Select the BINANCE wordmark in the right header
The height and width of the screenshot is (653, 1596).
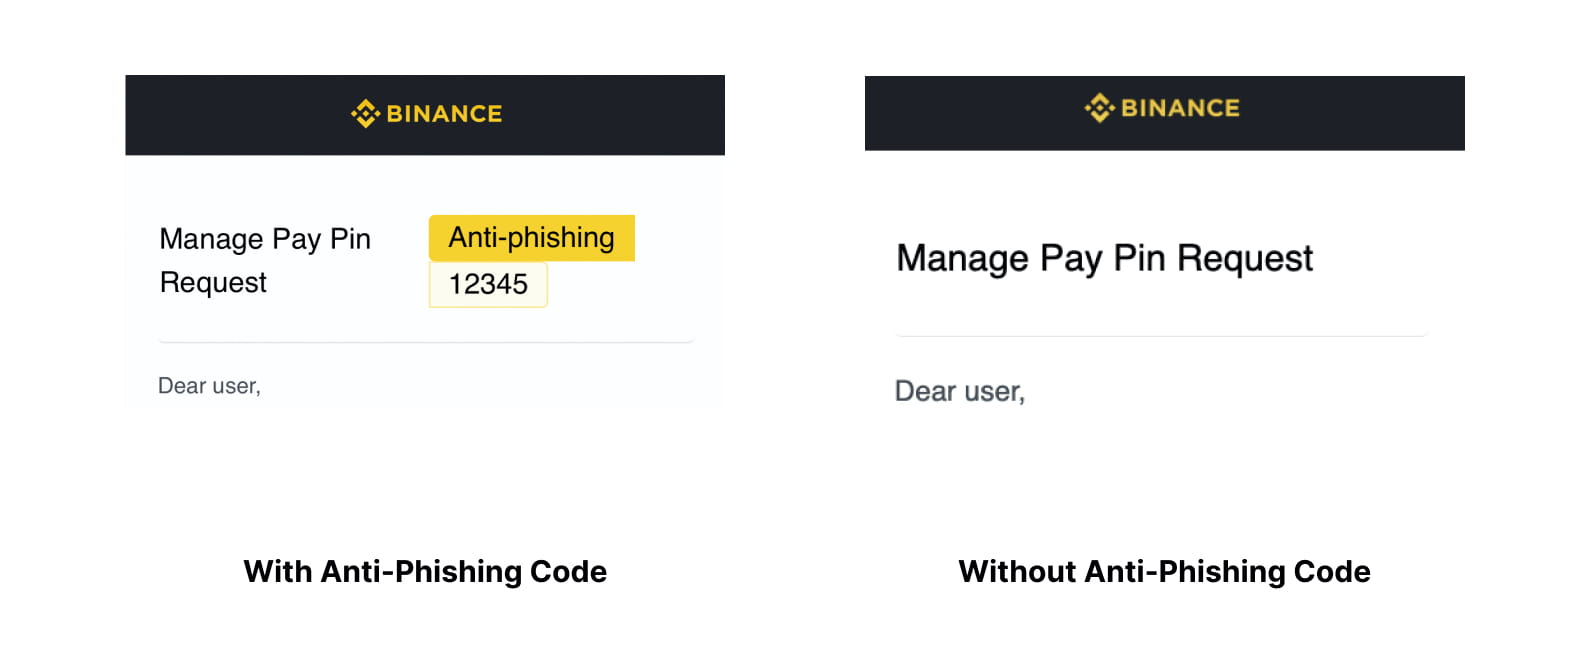point(1180,108)
